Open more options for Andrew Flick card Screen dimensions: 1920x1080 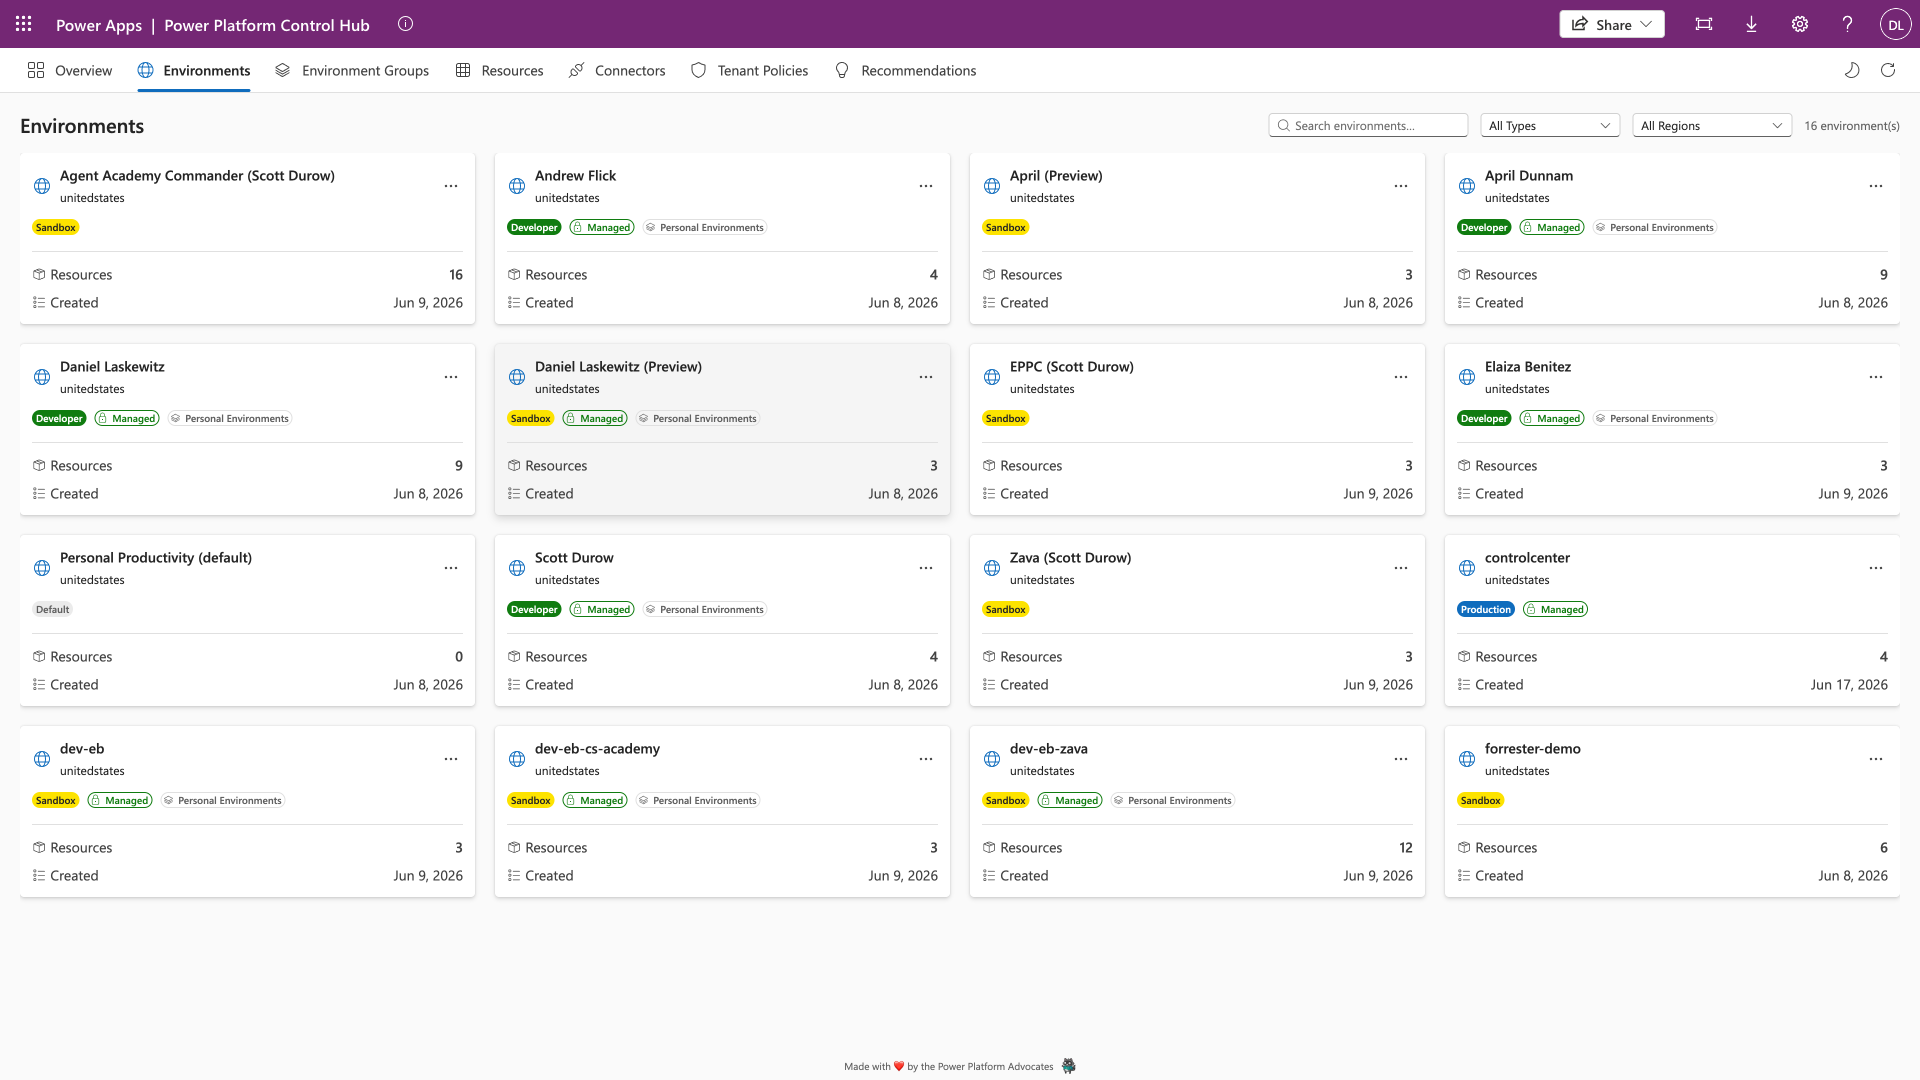coord(926,186)
